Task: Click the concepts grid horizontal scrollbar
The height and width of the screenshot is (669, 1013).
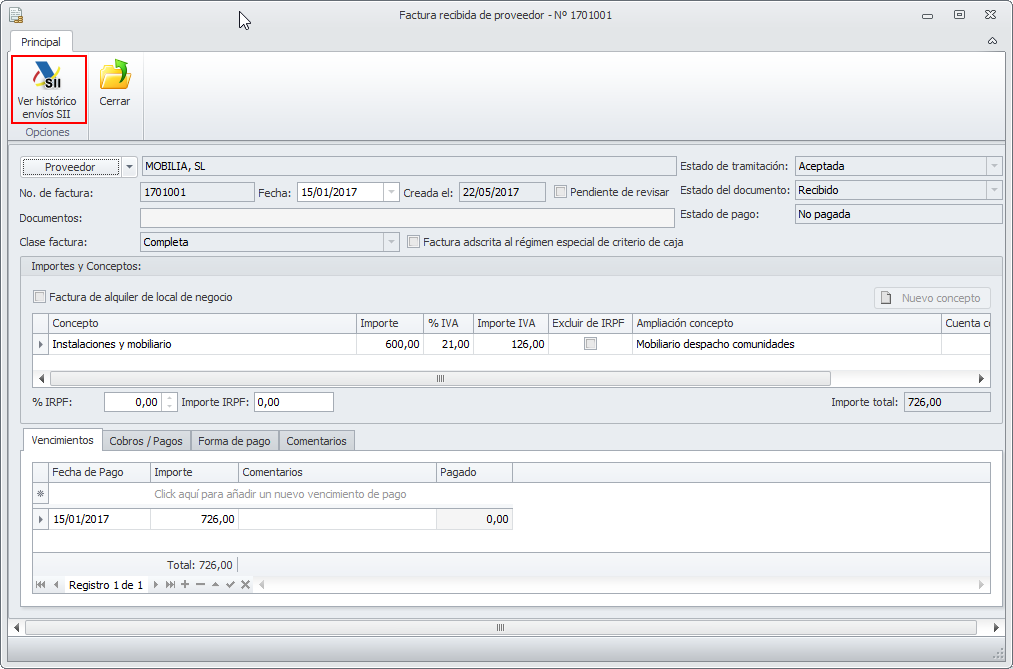Action: 440,379
